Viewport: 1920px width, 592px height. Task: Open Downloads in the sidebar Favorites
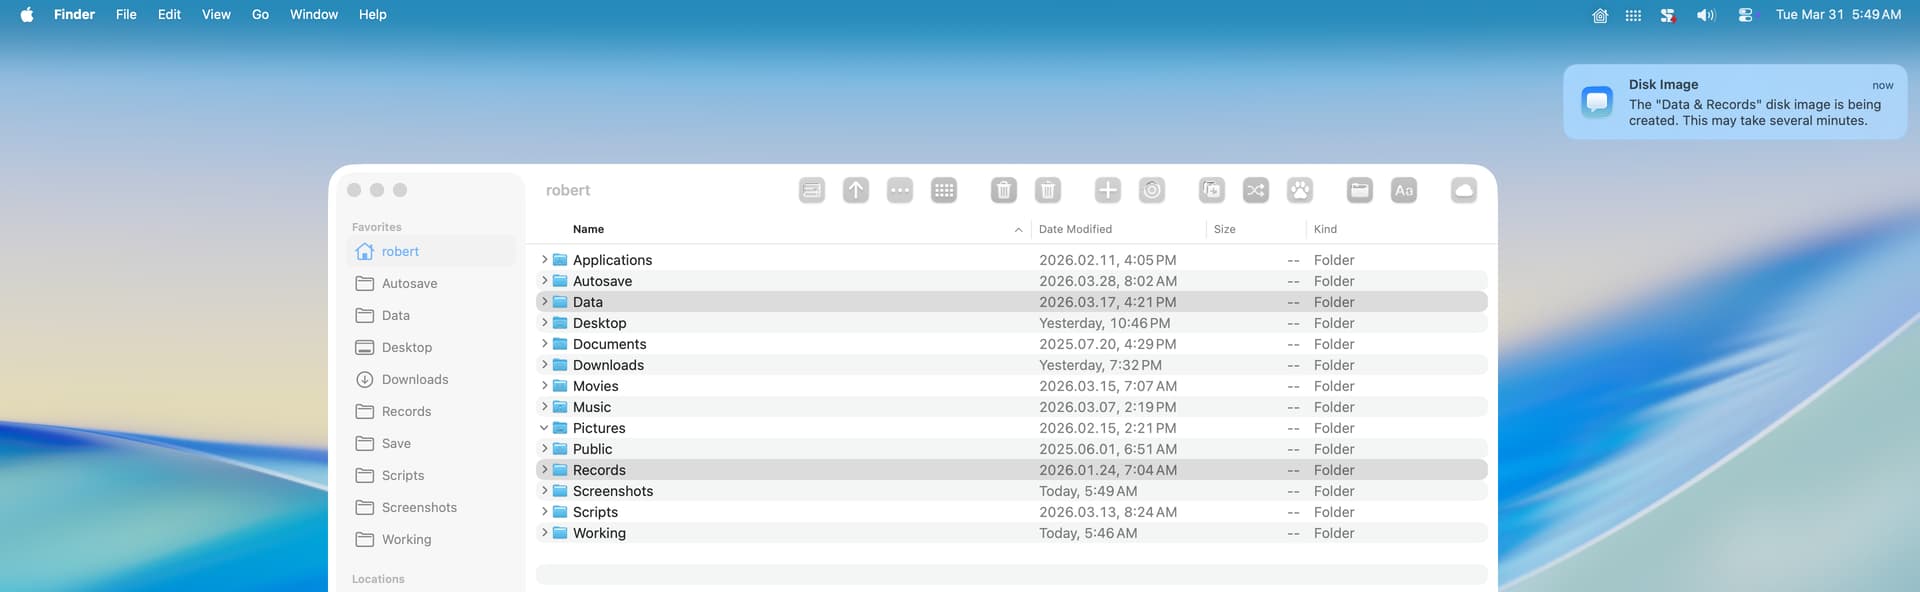click(x=414, y=379)
